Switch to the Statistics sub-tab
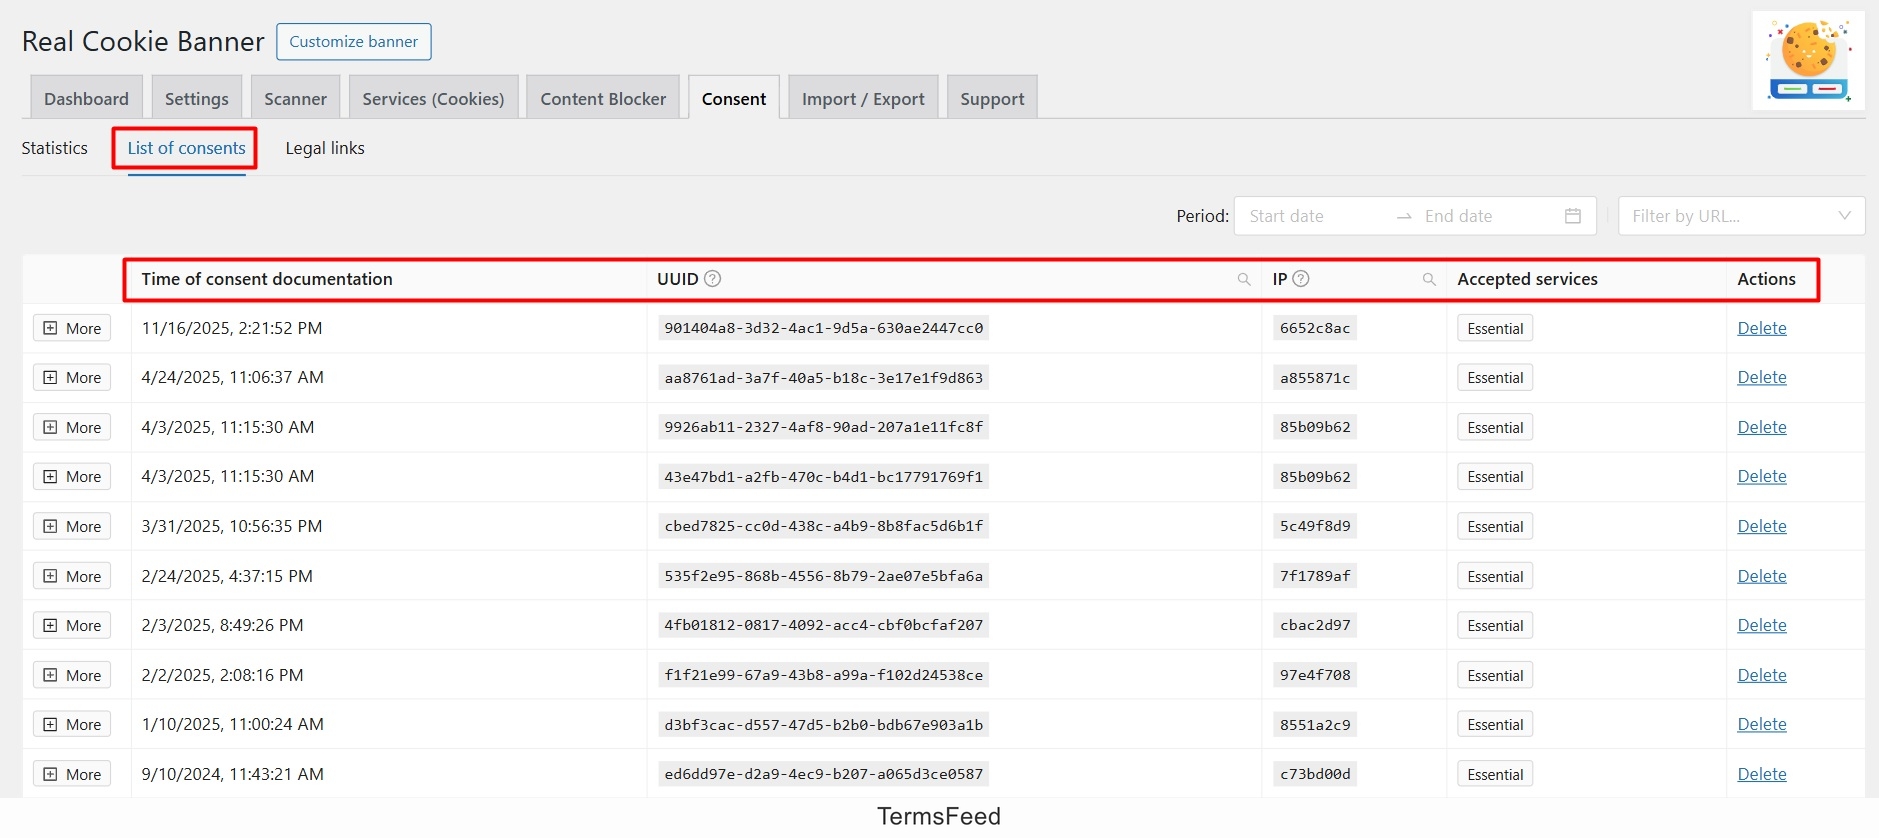1879x838 pixels. (55, 148)
